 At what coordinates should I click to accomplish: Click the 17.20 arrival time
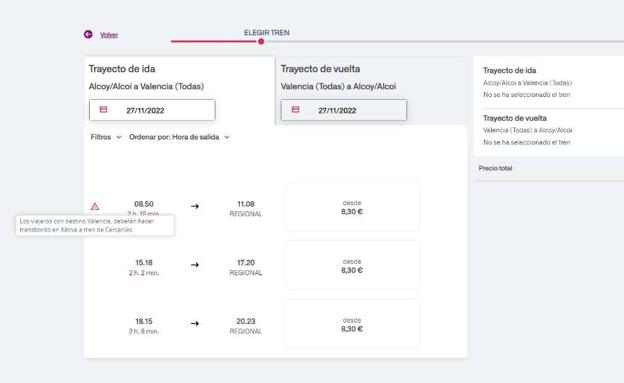point(246,263)
